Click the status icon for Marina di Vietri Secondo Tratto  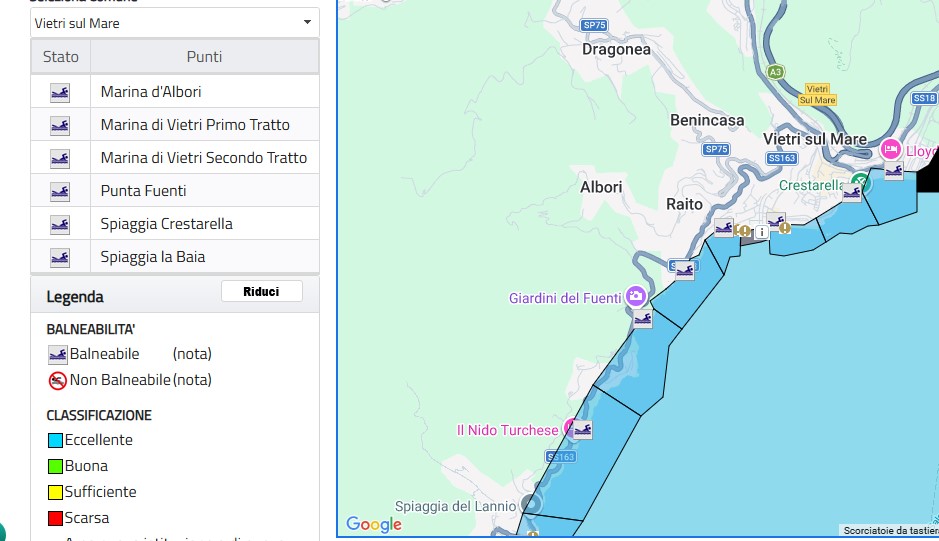coord(60,158)
